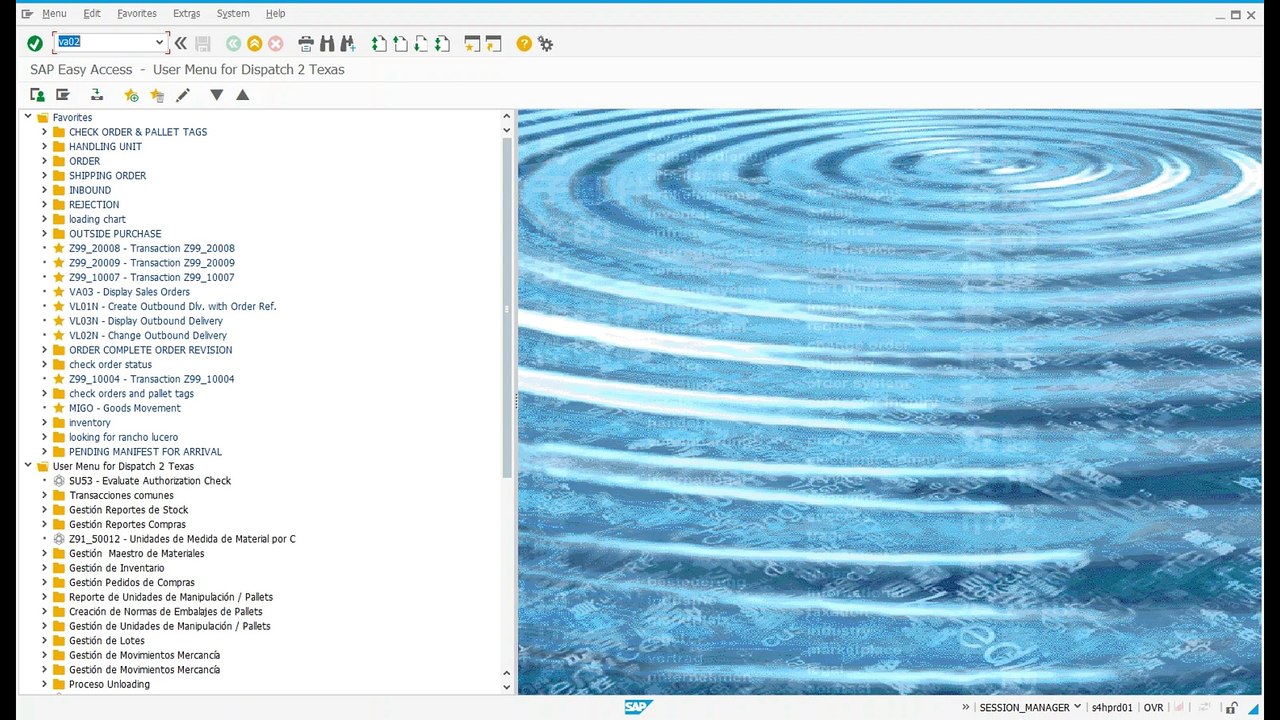This screenshot has height=720, width=1280.
Task: Create a new session with the toolbar icon
Action: point(472,43)
